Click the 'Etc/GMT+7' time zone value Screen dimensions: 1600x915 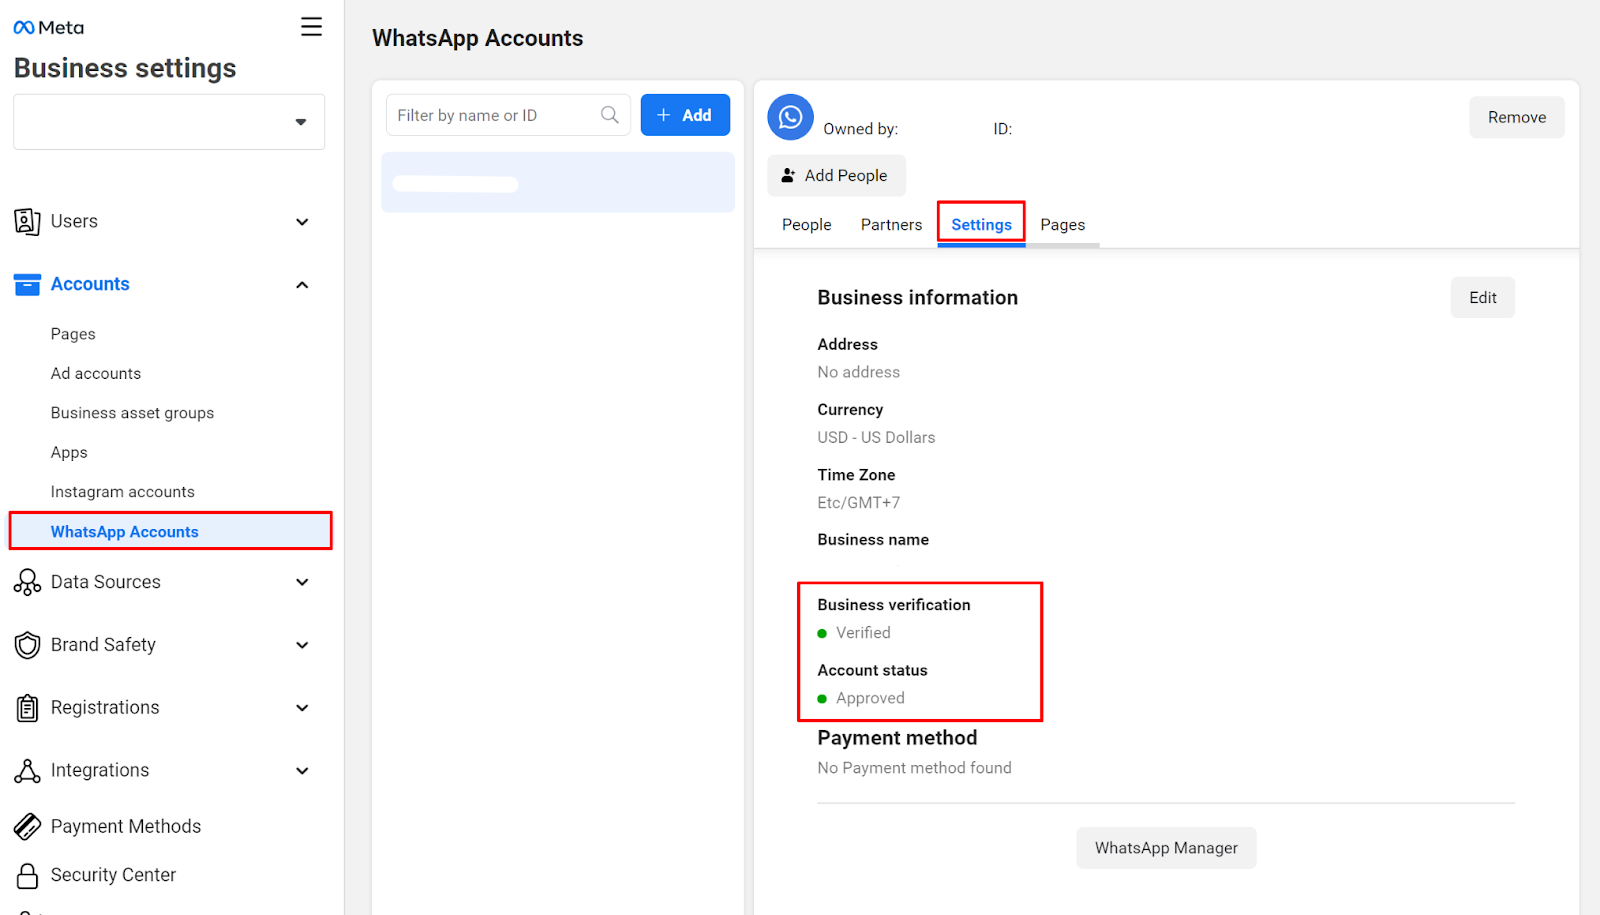click(x=858, y=503)
